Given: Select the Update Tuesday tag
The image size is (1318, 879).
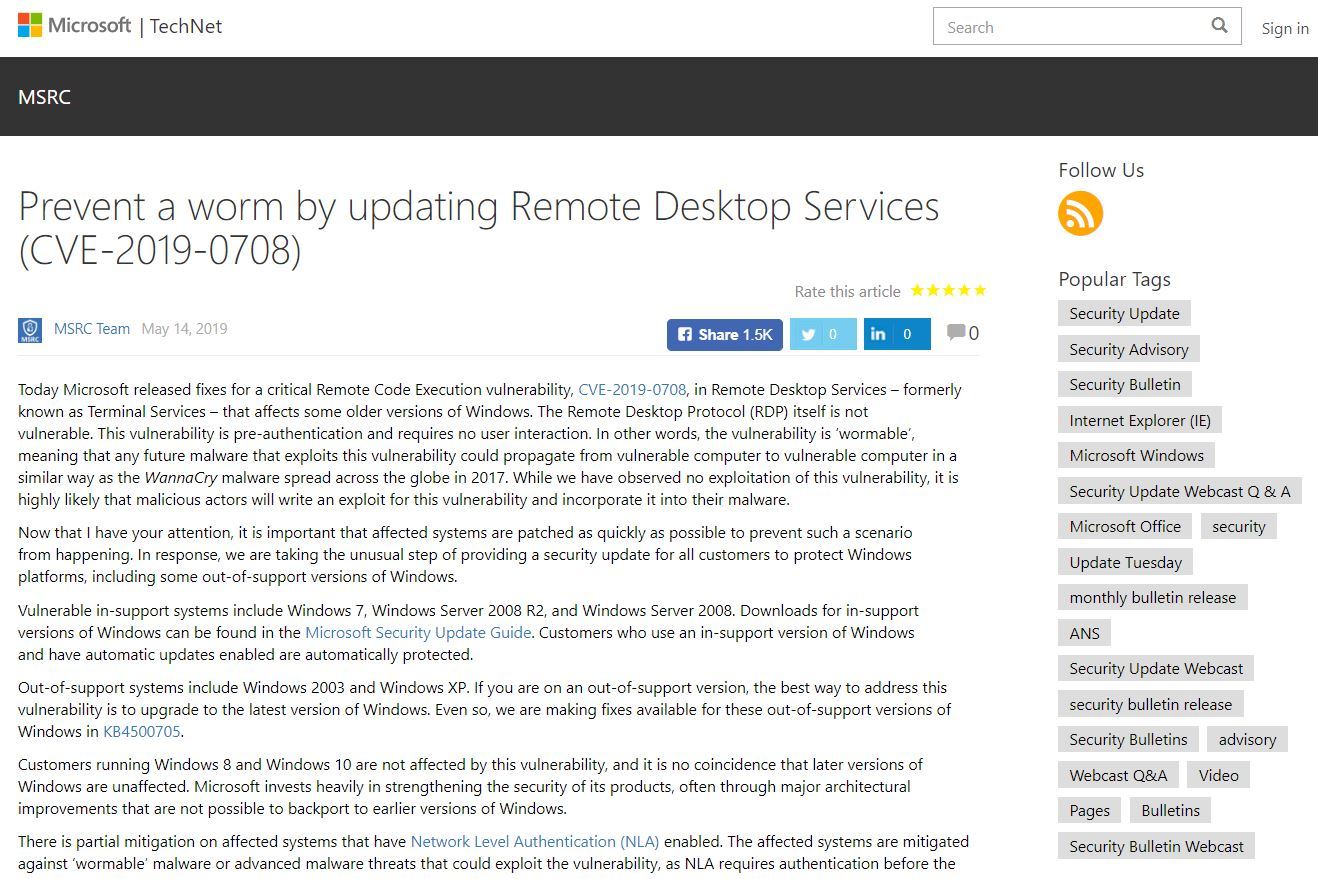Looking at the screenshot, I should [1126, 562].
